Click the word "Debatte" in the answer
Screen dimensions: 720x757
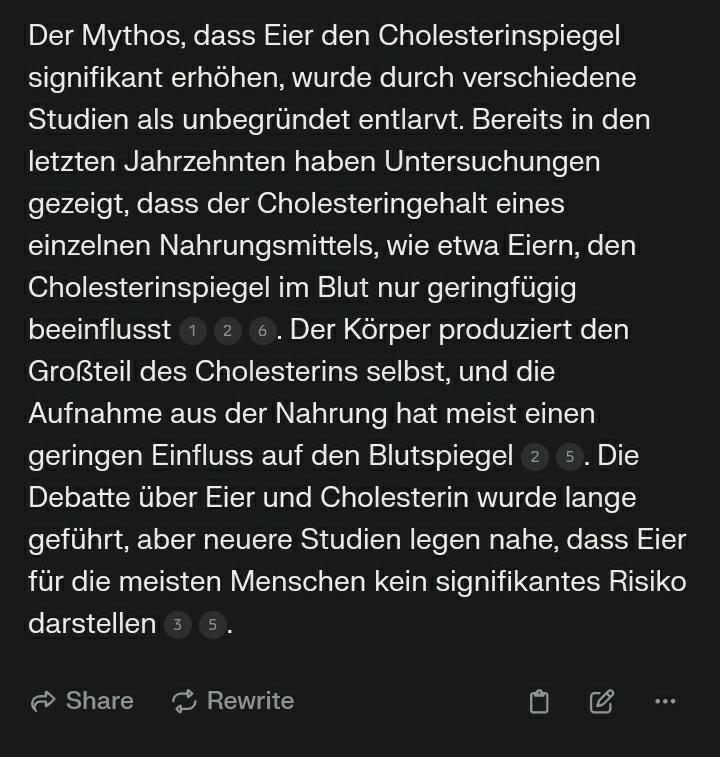(x=78, y=498)
